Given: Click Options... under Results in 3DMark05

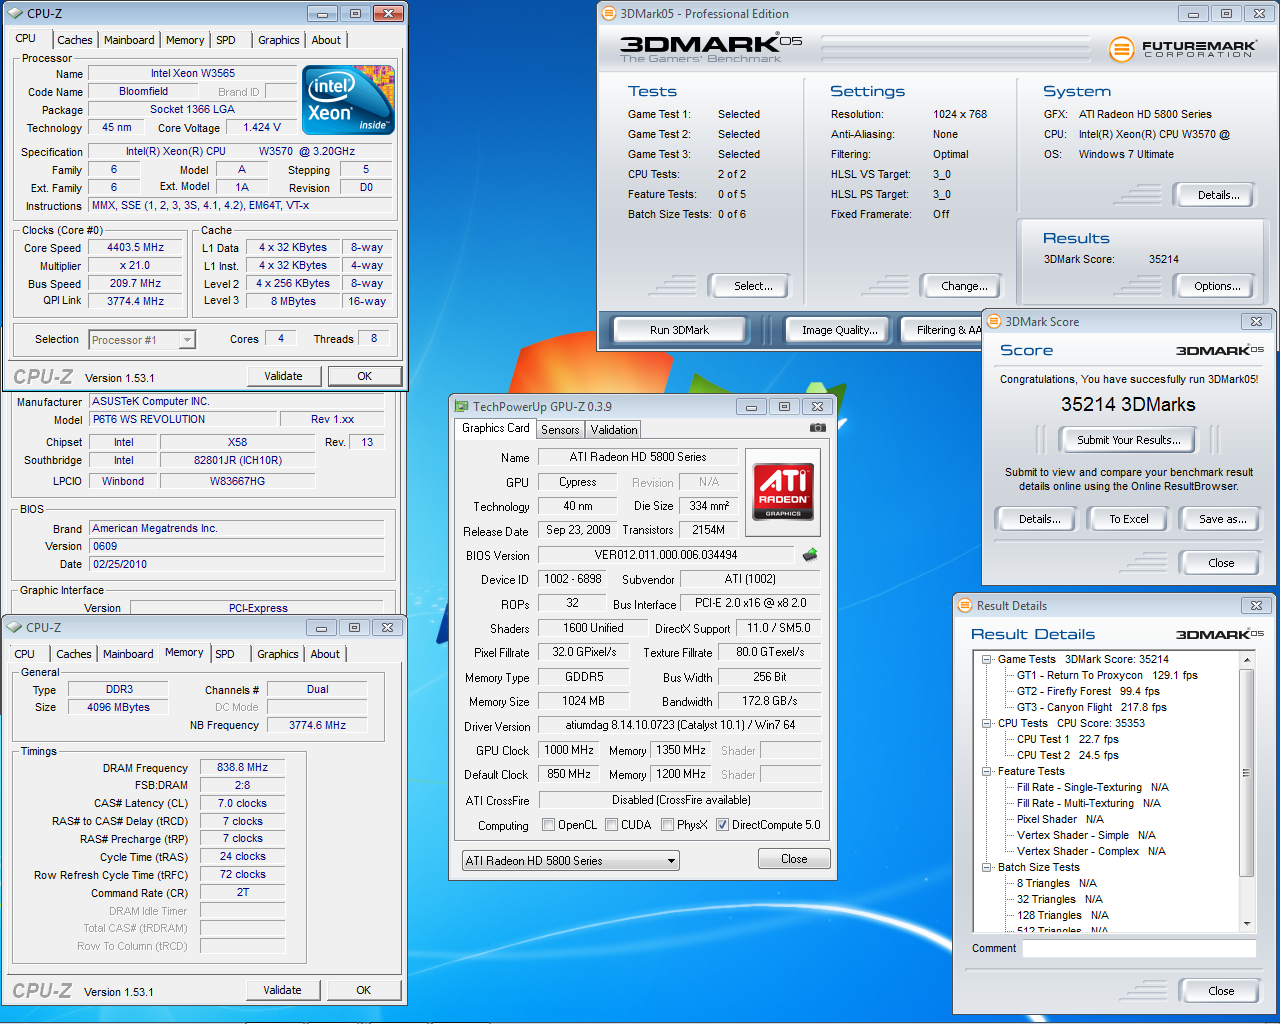Looking at the screenshot, I should (1216, 286).
